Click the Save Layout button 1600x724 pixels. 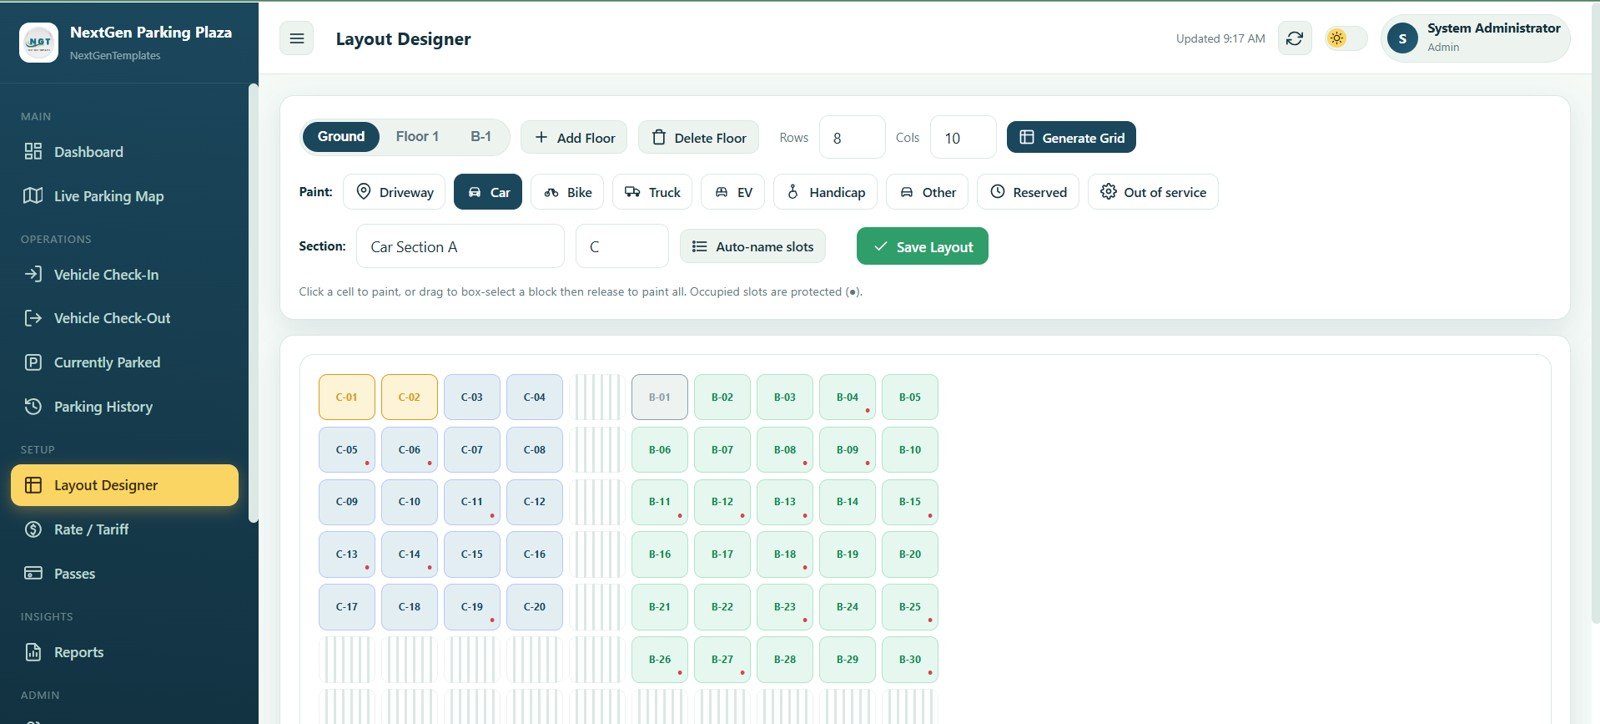point(922,246)
